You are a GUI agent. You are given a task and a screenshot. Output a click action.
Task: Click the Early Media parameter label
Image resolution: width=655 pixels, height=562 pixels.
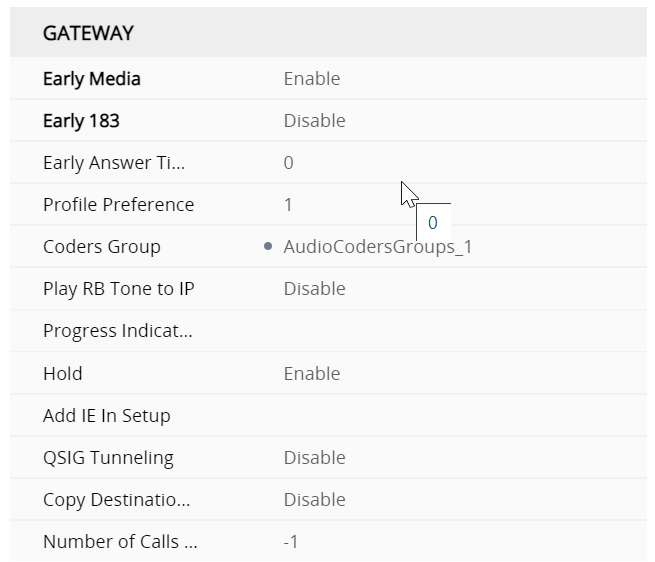click(x=92, y=79)
